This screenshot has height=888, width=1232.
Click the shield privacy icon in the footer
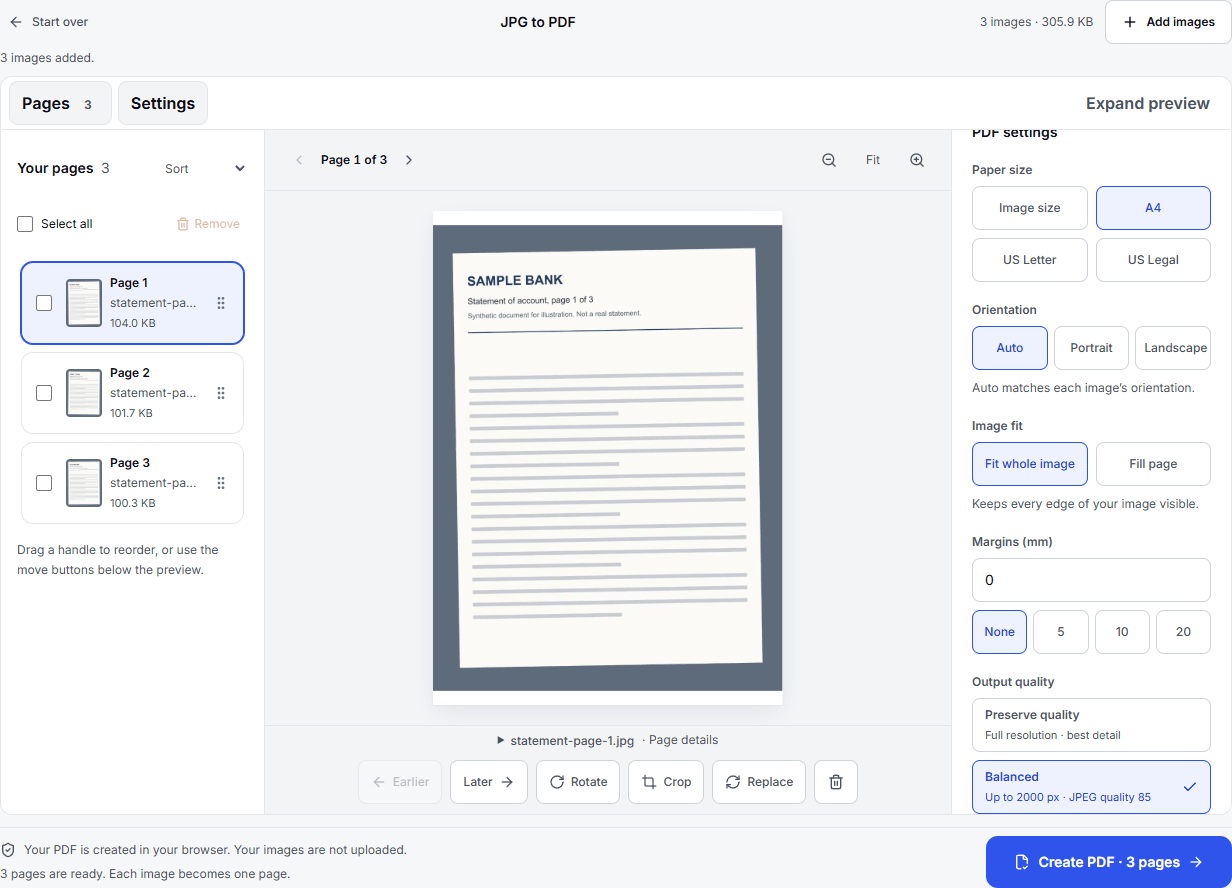point(8,850)
